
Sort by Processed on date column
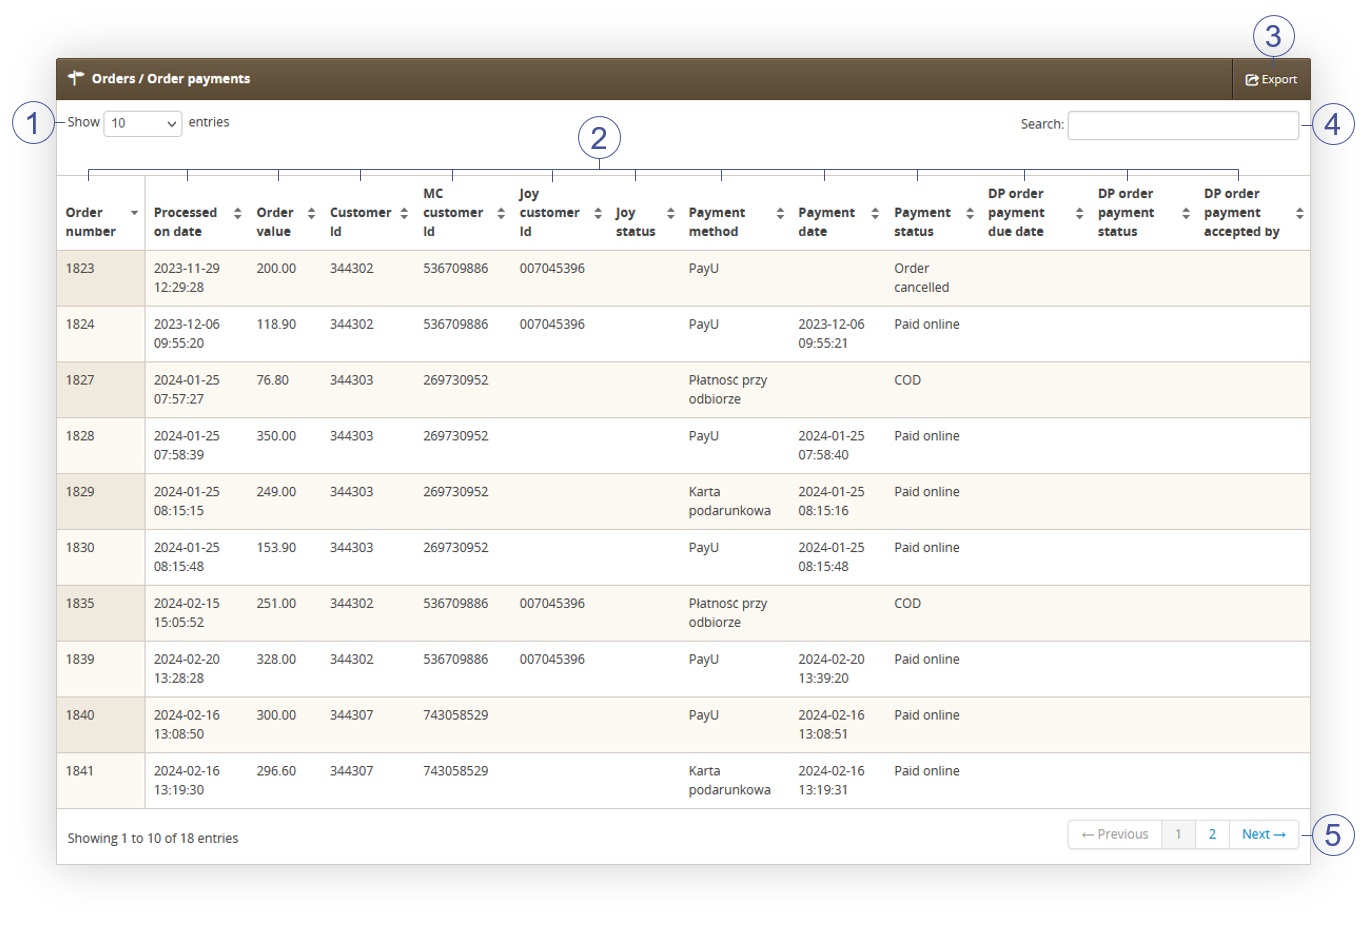(x=196, y=213)
